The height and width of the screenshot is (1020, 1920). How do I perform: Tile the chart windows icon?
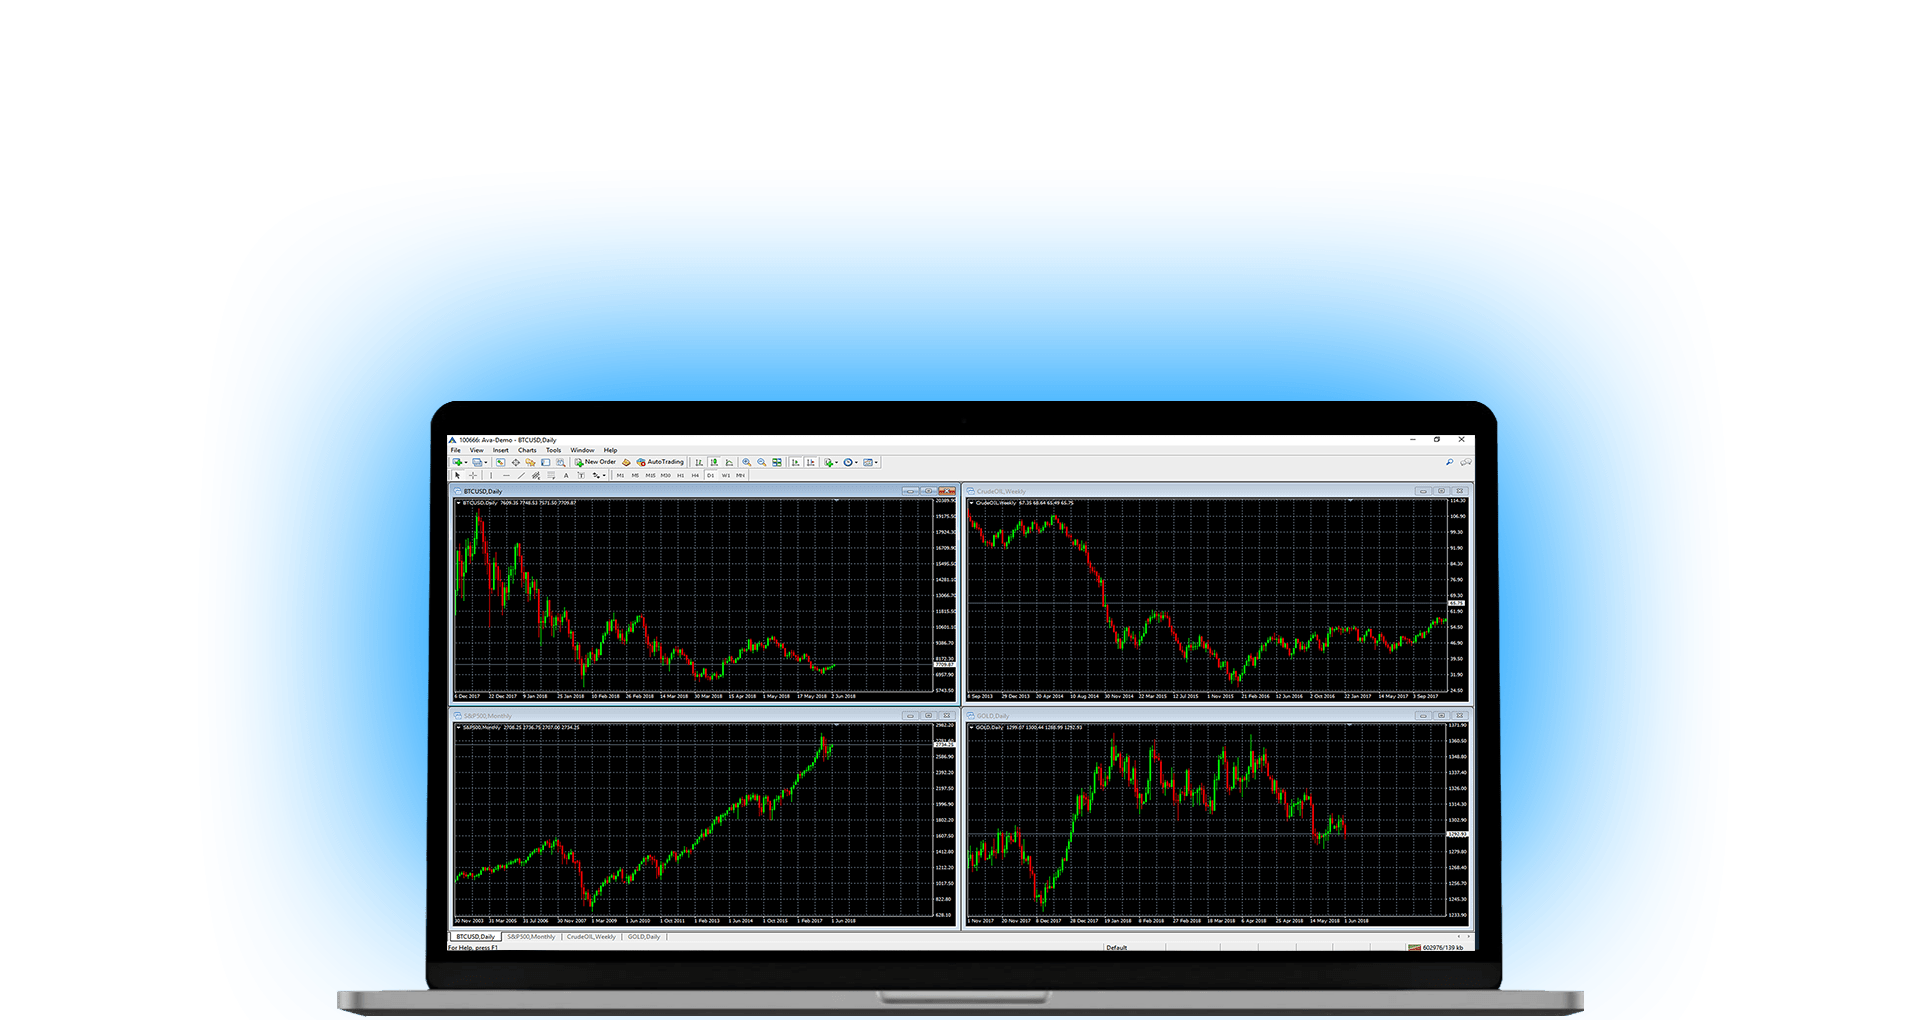[x=777, y=462]
